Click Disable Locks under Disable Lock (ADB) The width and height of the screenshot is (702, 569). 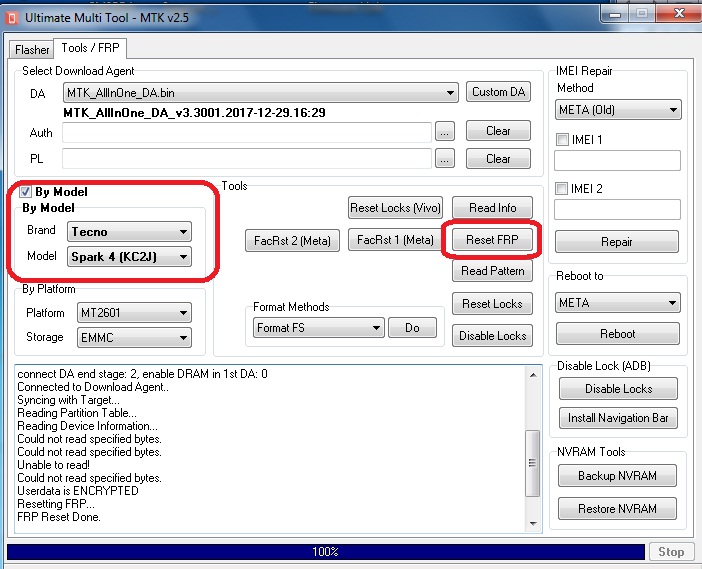coord(618,389)
